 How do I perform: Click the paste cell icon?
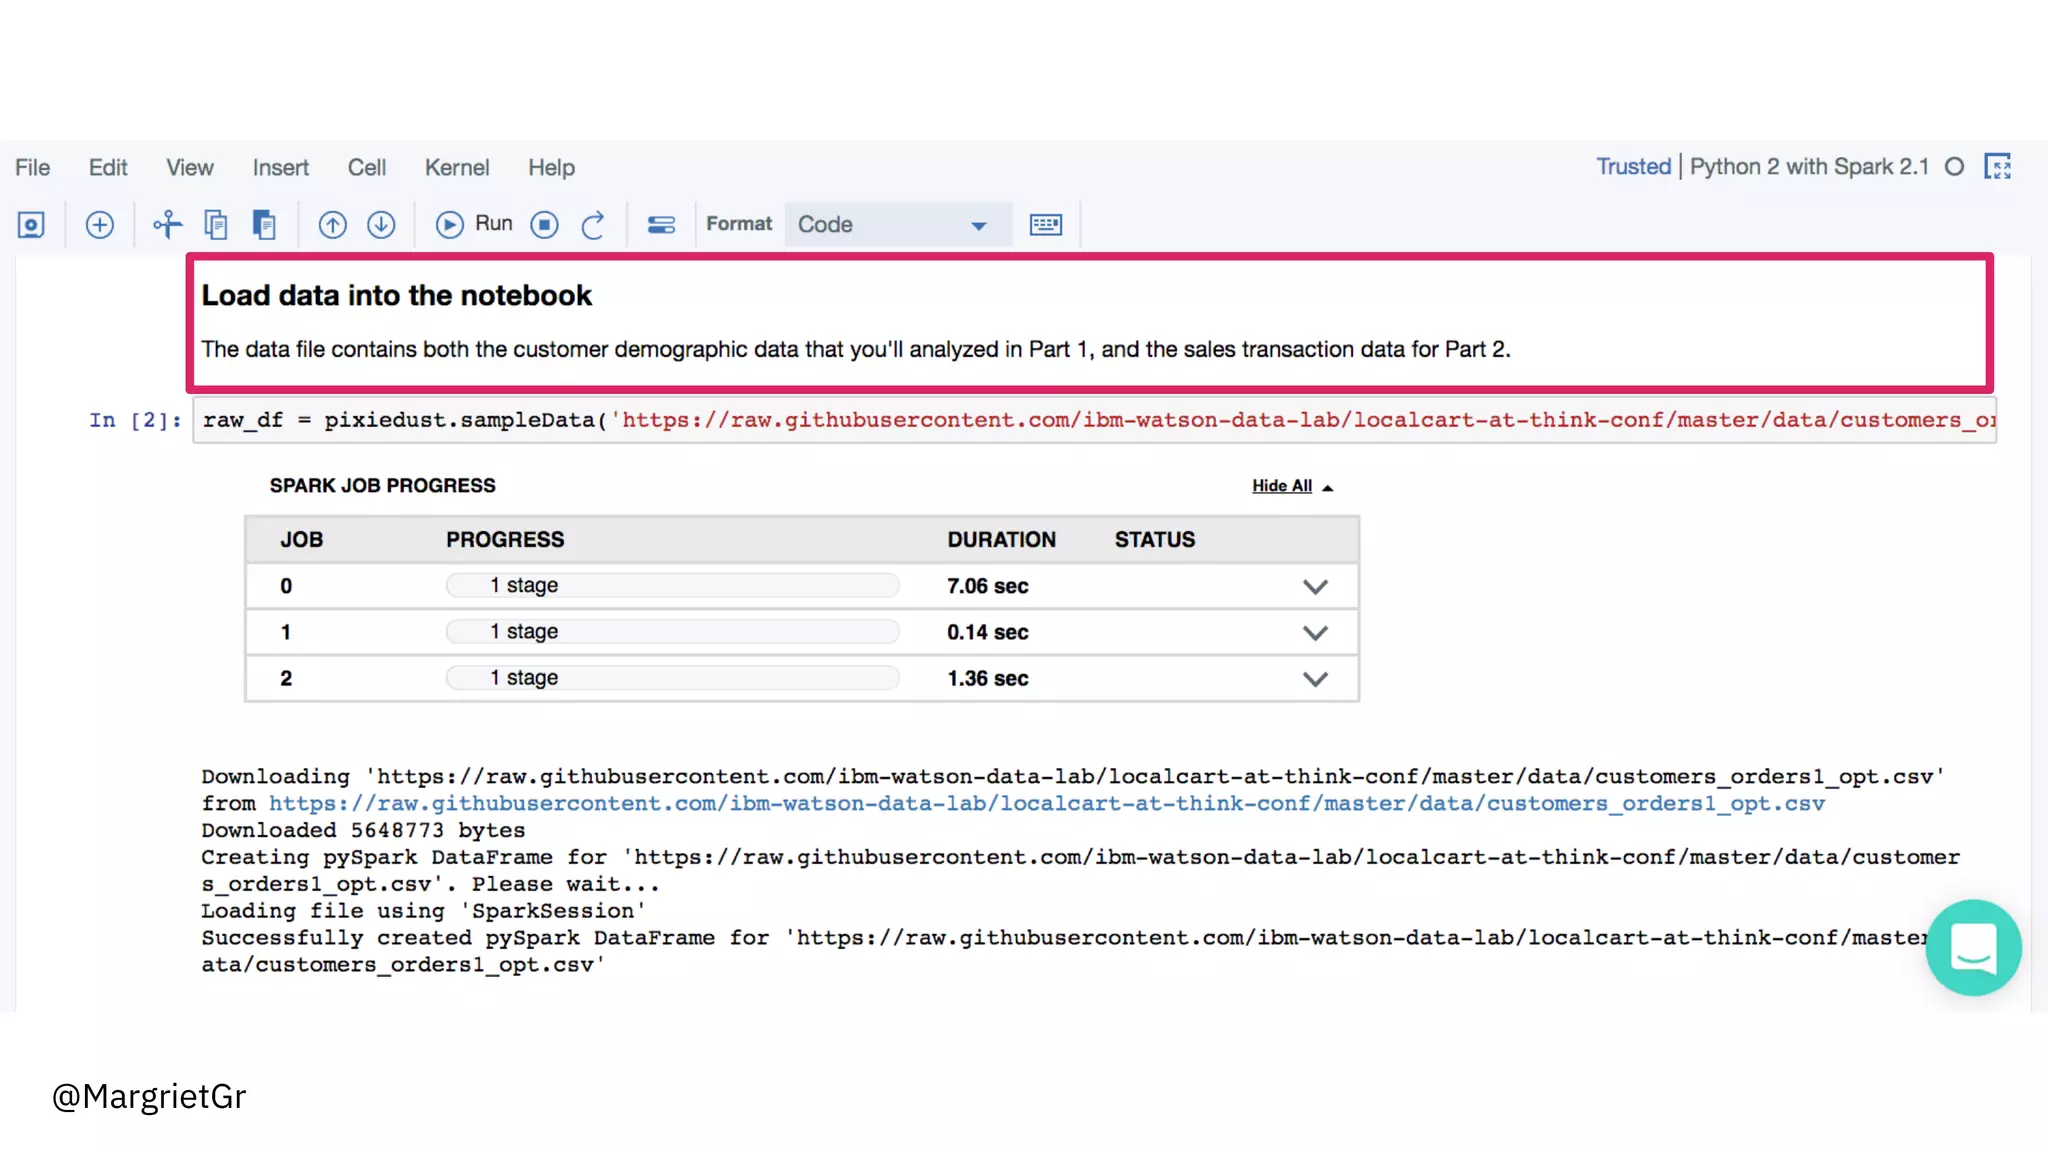tap(264, 225)
